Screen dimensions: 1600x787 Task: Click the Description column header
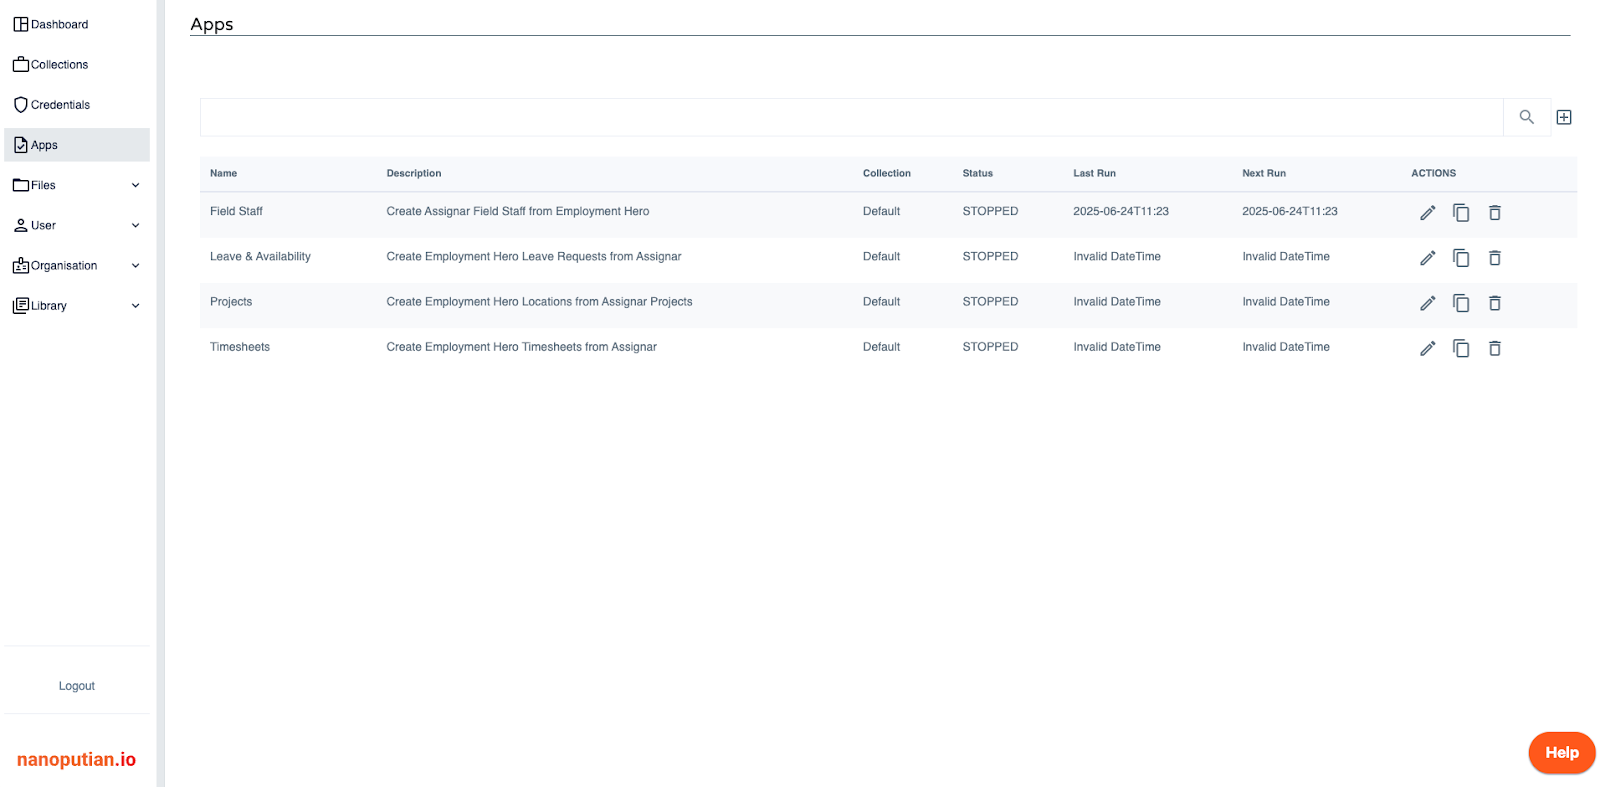click(x=414, y=173)
